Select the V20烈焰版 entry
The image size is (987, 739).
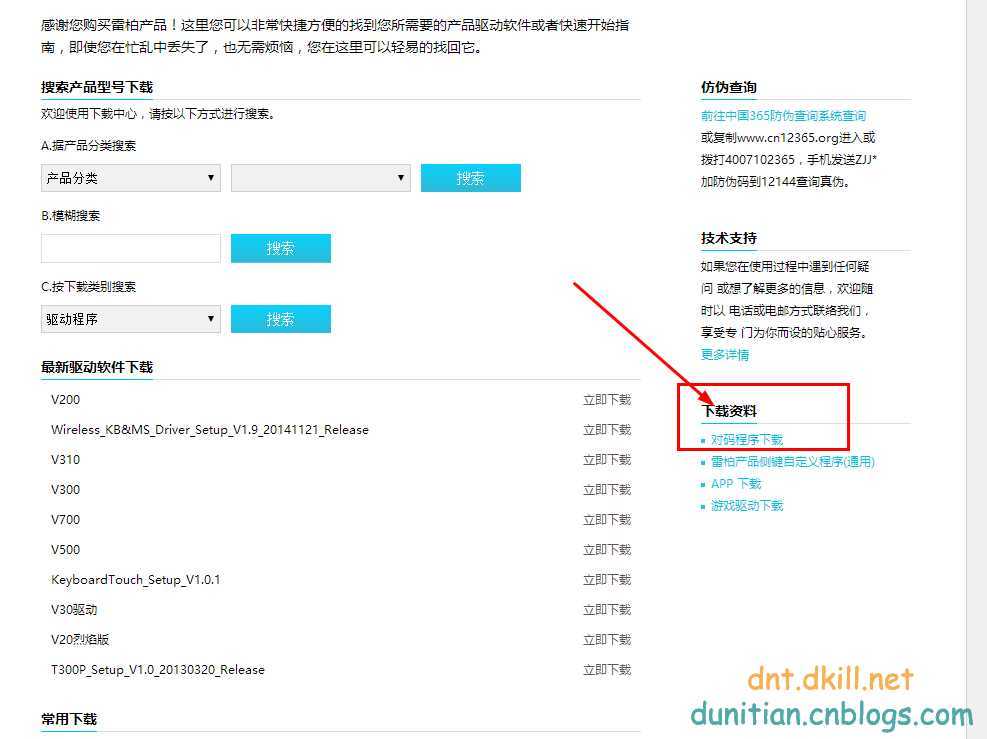point(80,640)
